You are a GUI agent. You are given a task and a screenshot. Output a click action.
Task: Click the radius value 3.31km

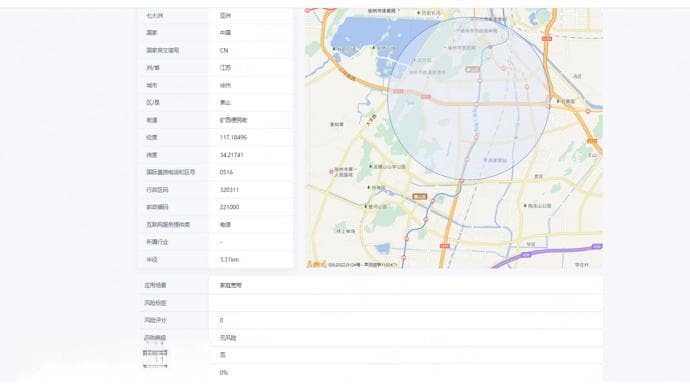[x=229, y=260]
